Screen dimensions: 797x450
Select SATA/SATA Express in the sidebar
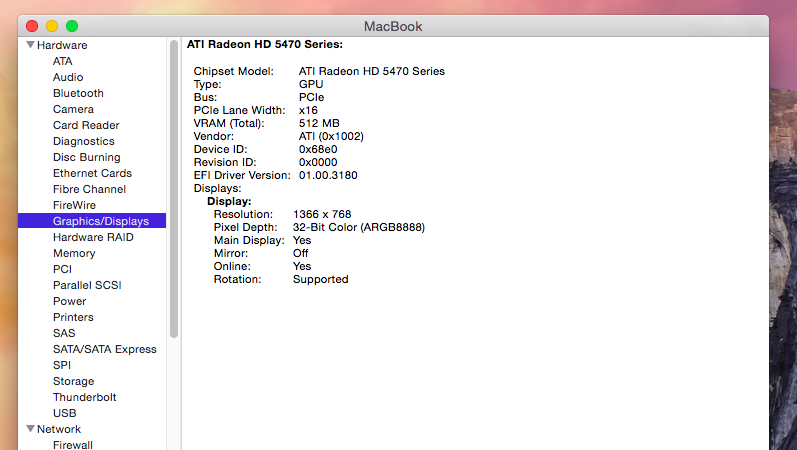[x=104, y=349]
